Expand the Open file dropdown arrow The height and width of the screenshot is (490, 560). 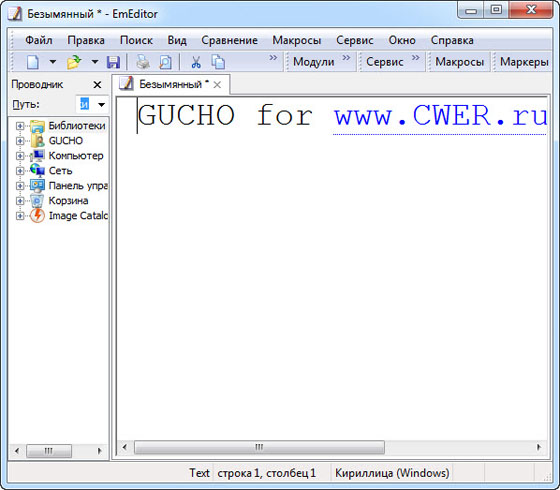(95, 62)
